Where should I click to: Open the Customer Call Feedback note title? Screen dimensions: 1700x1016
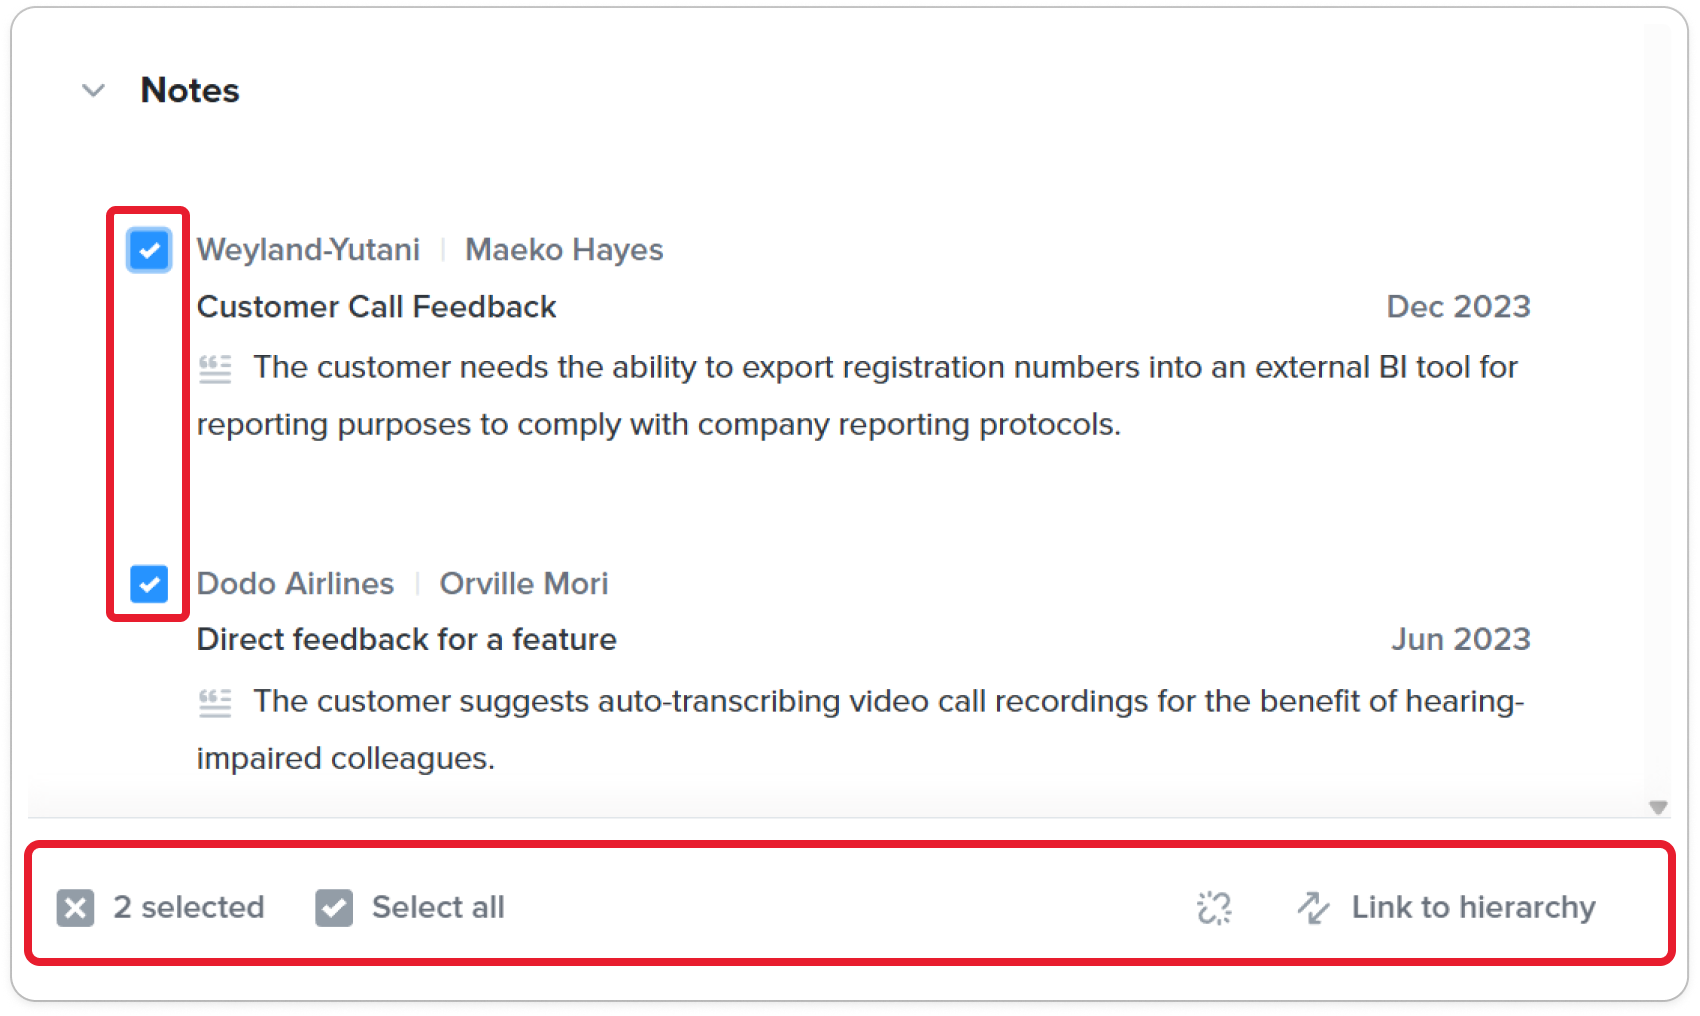pyautogui.click(x=376, y=307)
